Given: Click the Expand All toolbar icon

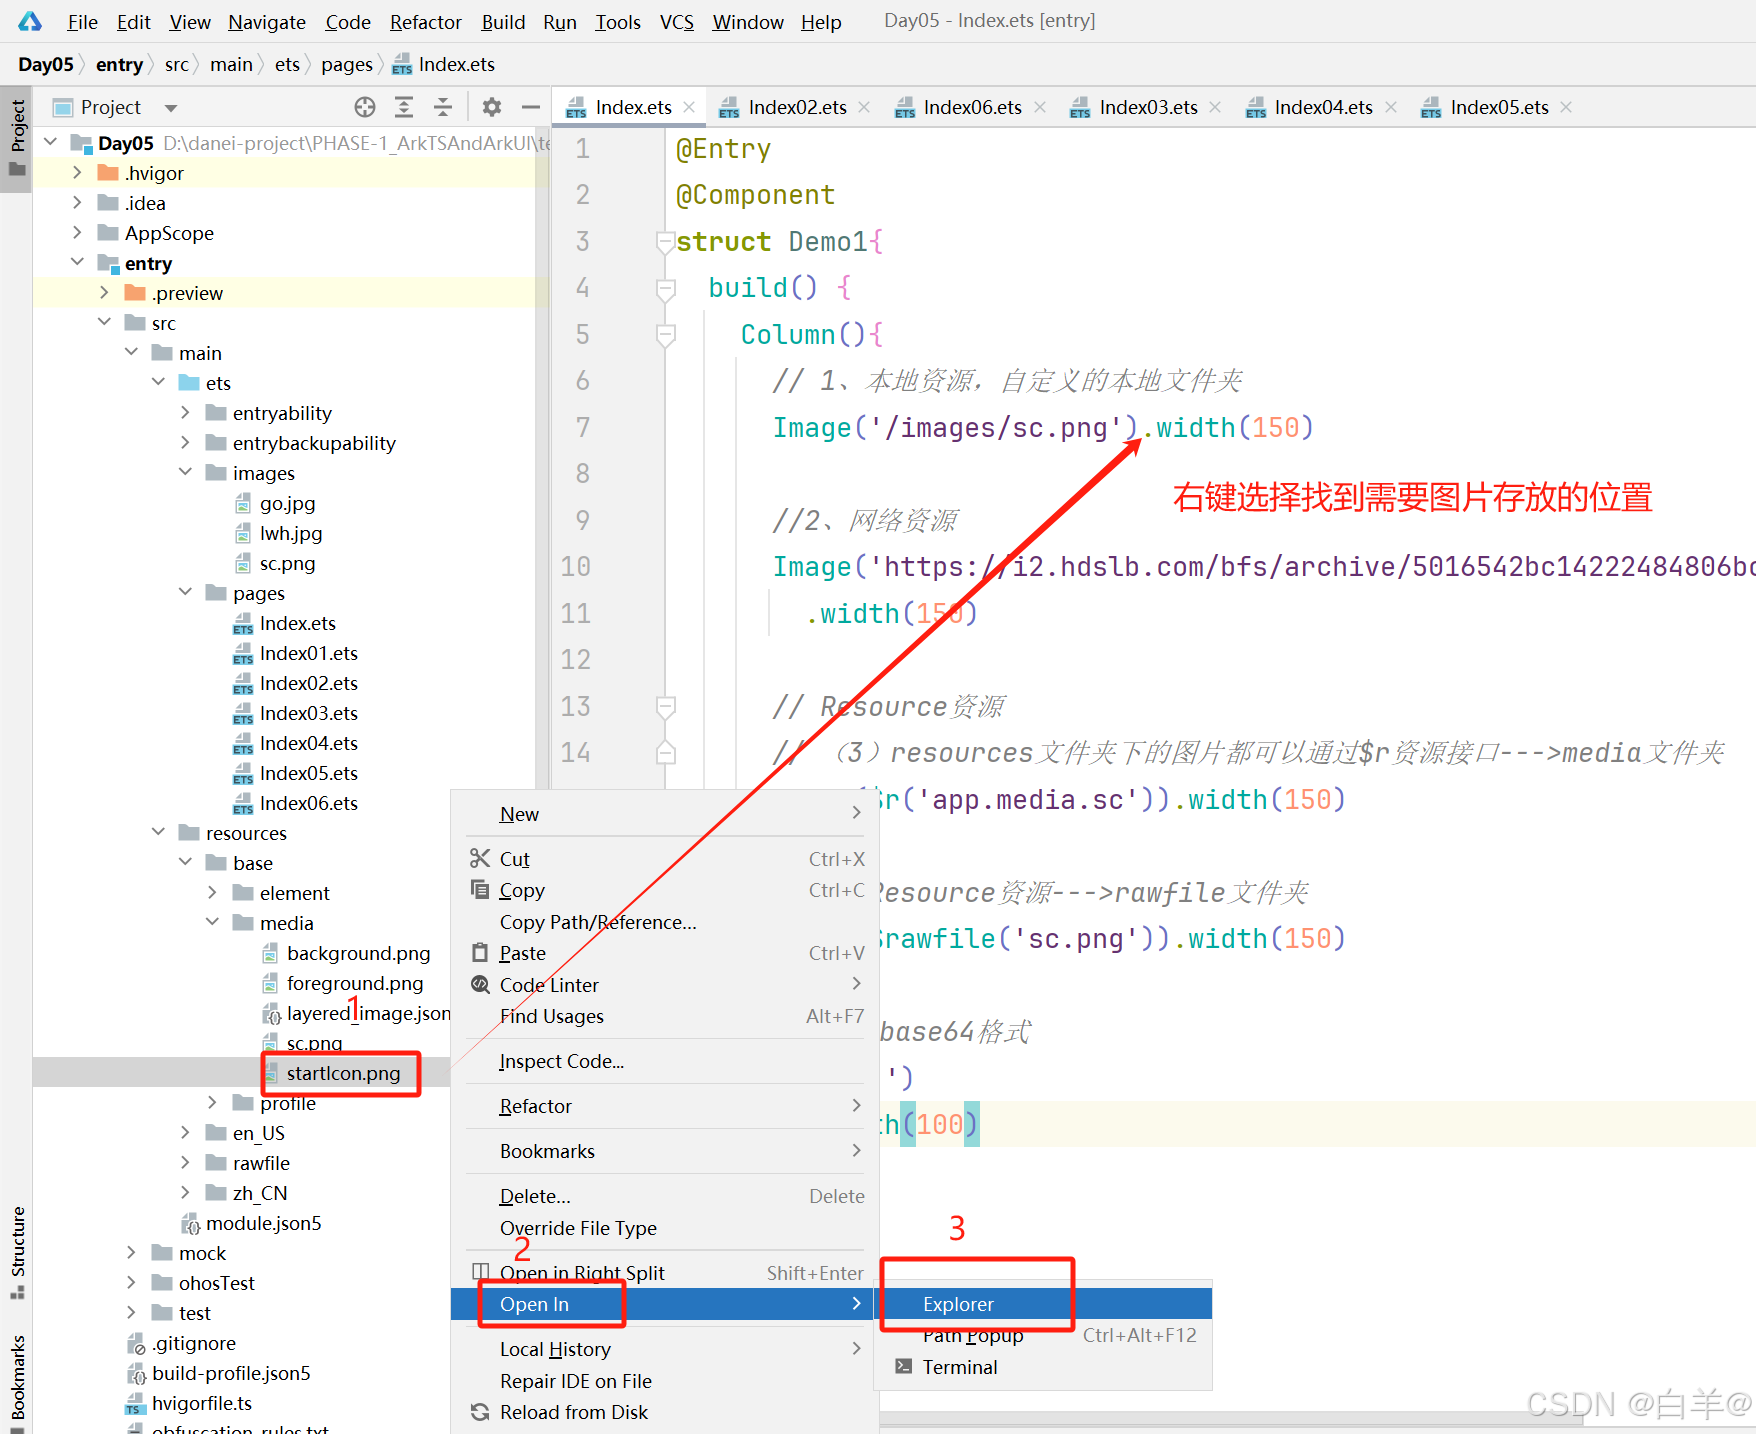Looking at the screenshot, I should (404, 107).
